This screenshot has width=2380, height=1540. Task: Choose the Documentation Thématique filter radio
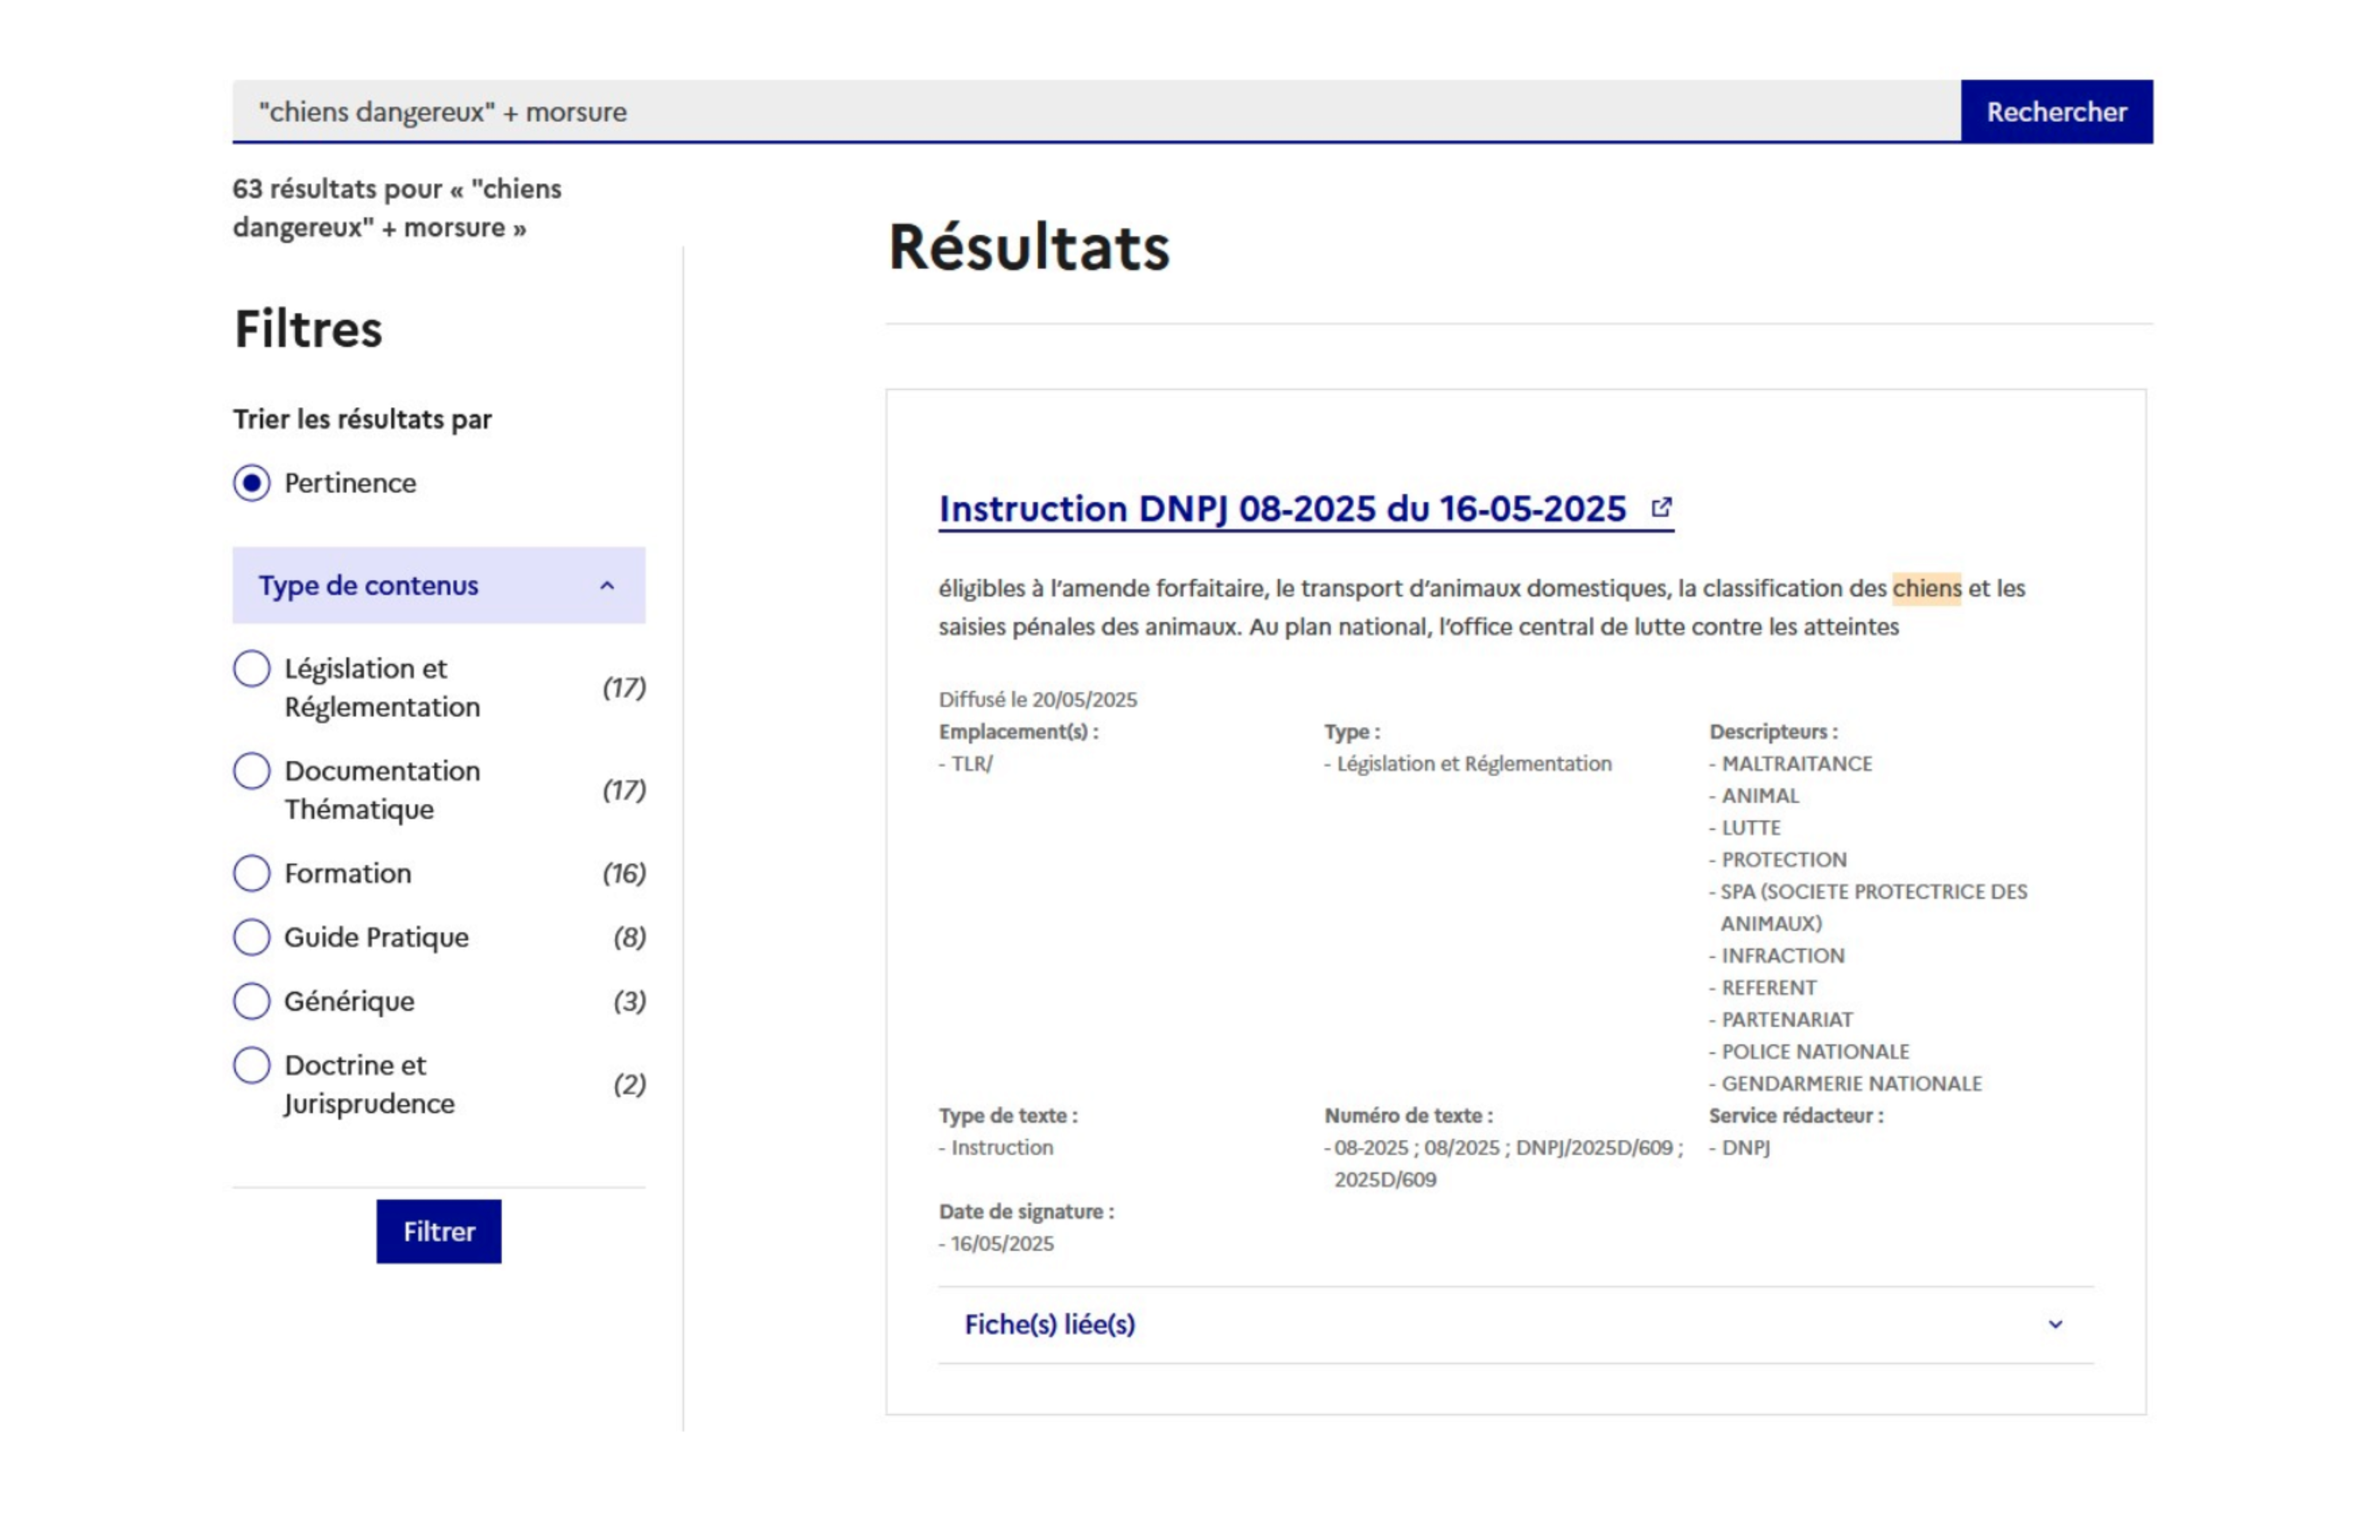(x=252, y=771)
